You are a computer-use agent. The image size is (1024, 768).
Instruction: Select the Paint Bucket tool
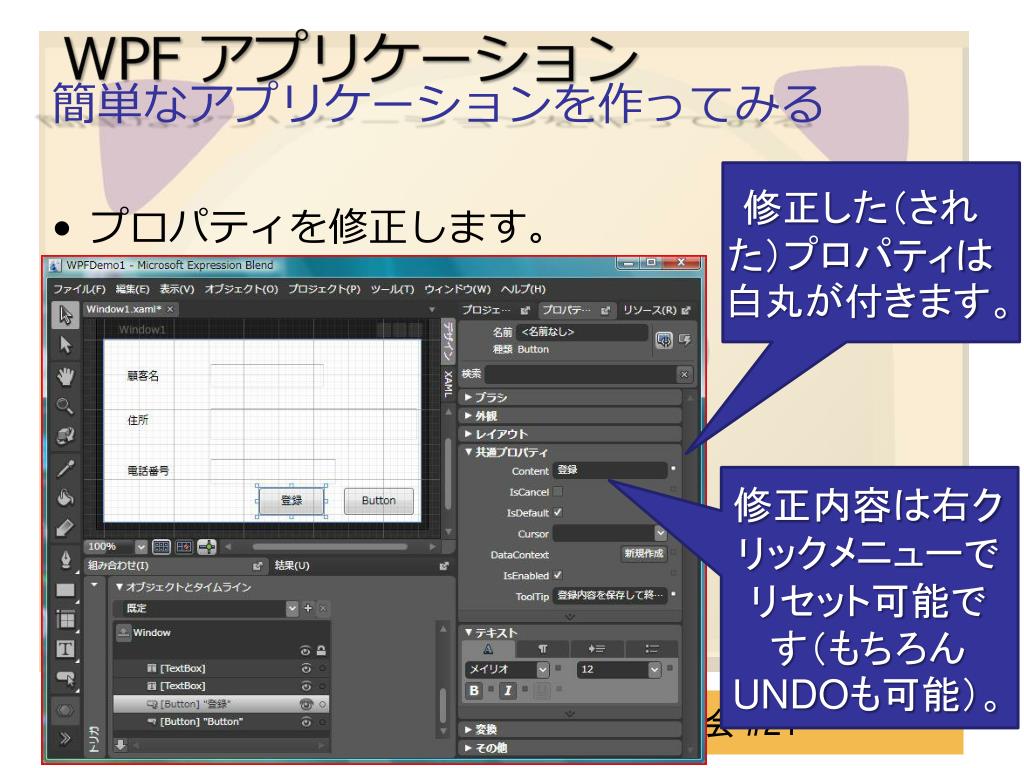65,498
